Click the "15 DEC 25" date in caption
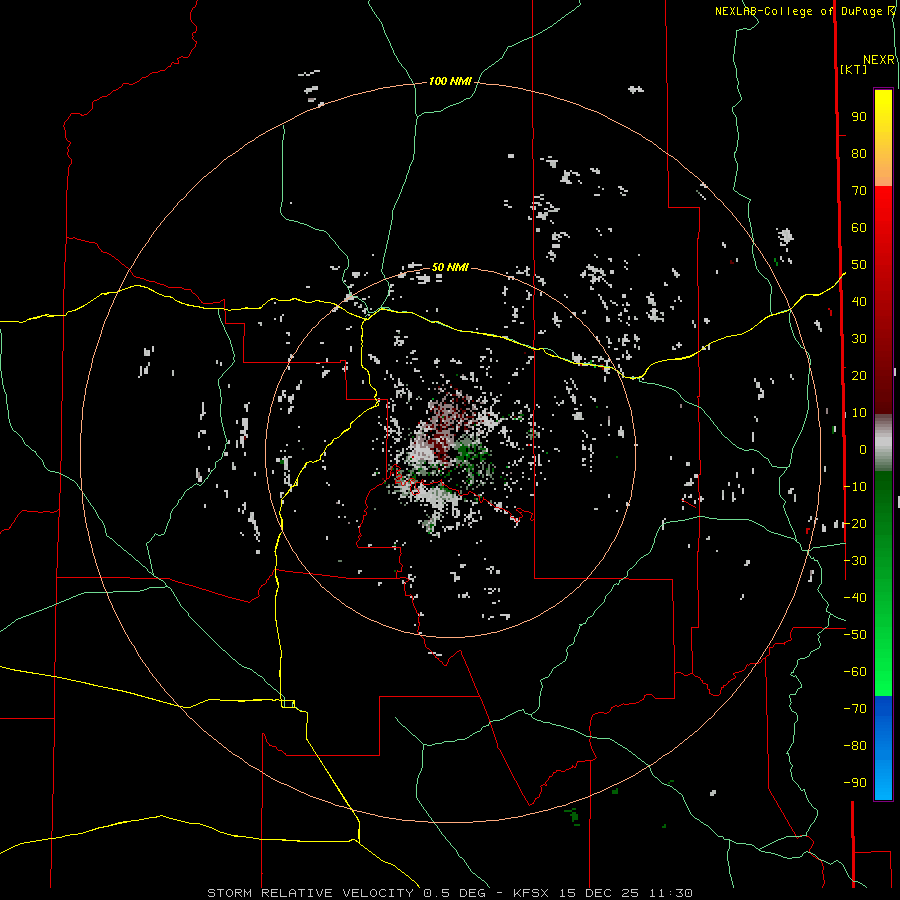Image resolution: width=900 pixels, height=900 pixels. (x=598, y=893)
